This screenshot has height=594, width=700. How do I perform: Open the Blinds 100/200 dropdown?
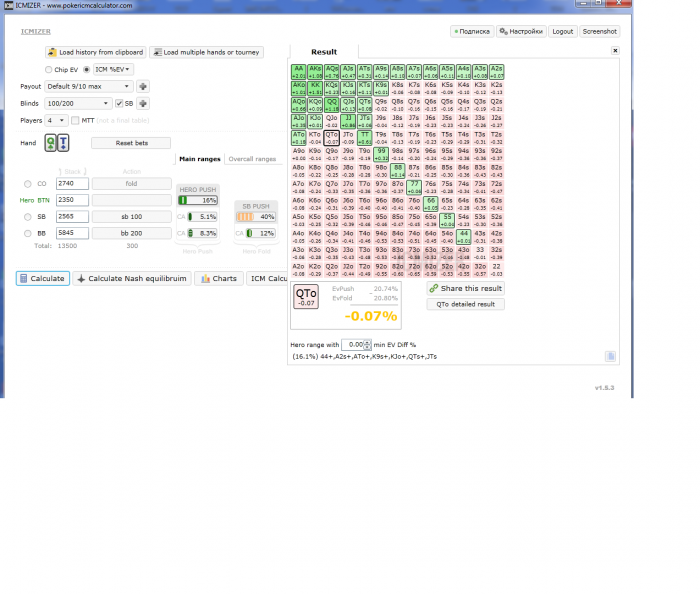(78, 103)
